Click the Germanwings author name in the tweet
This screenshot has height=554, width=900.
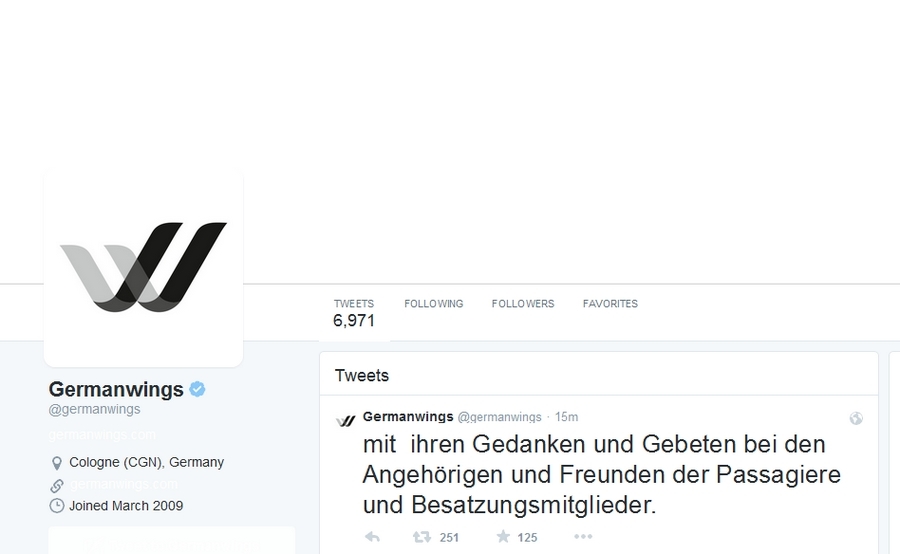pos(408,417)
